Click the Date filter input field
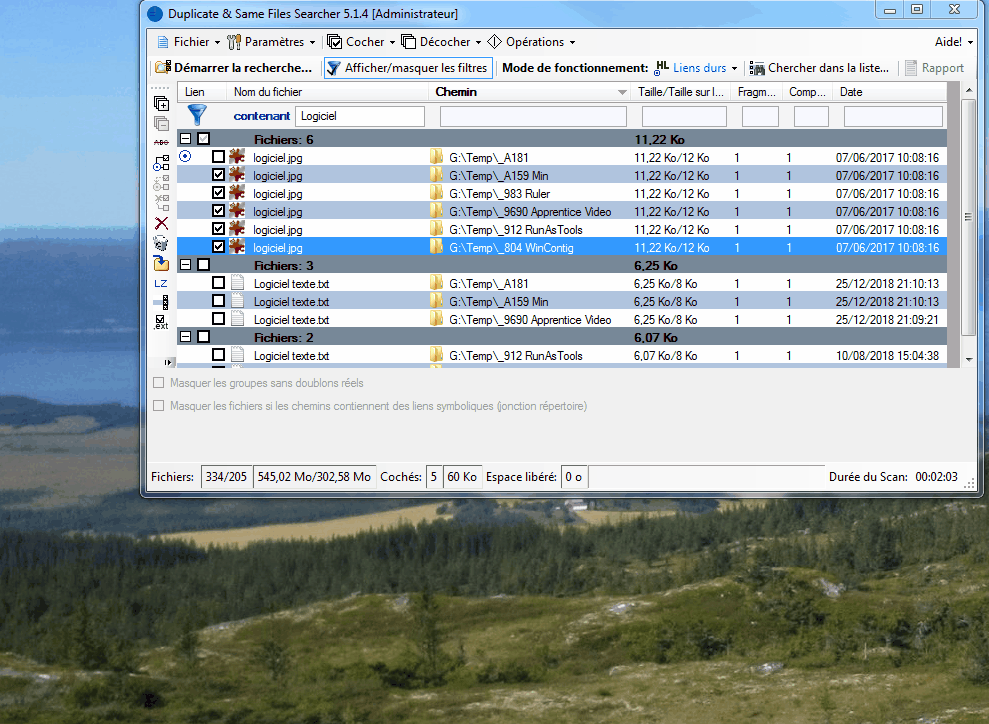This screenshot has width=989, height=724. click(893, 116)
